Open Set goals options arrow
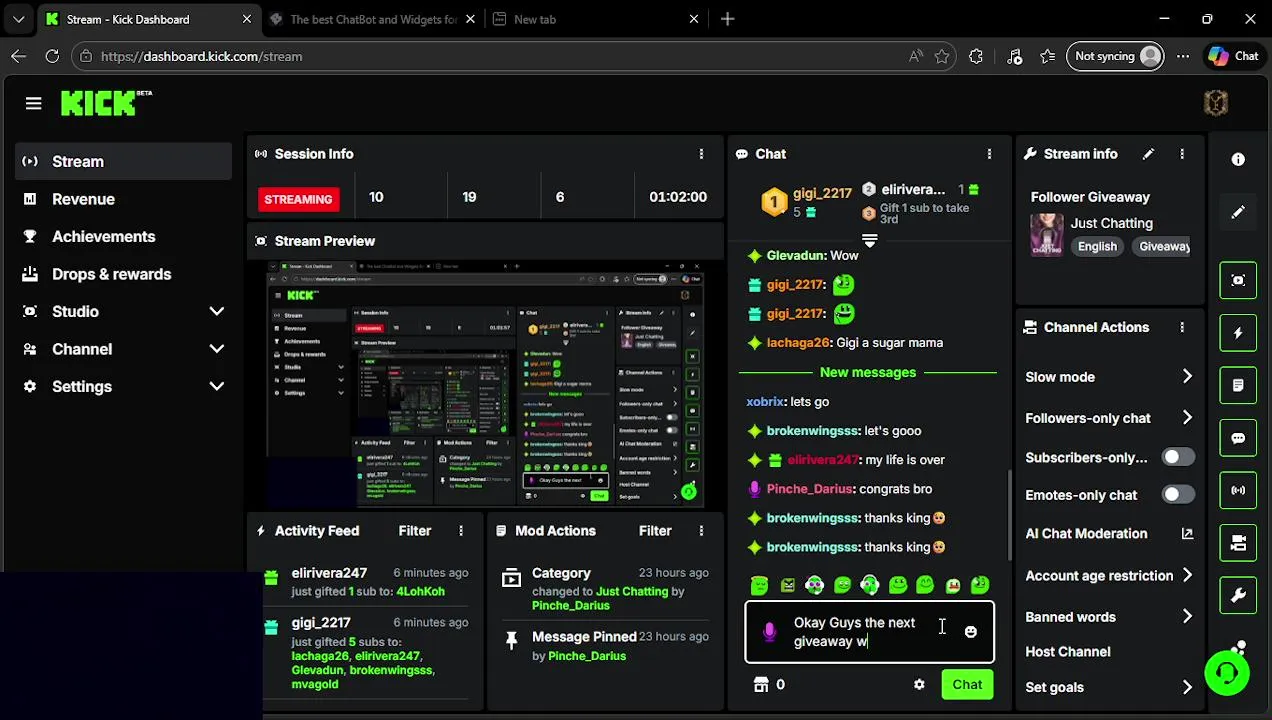Screen dimensions: 1272x720 (x=1187, y=687)
